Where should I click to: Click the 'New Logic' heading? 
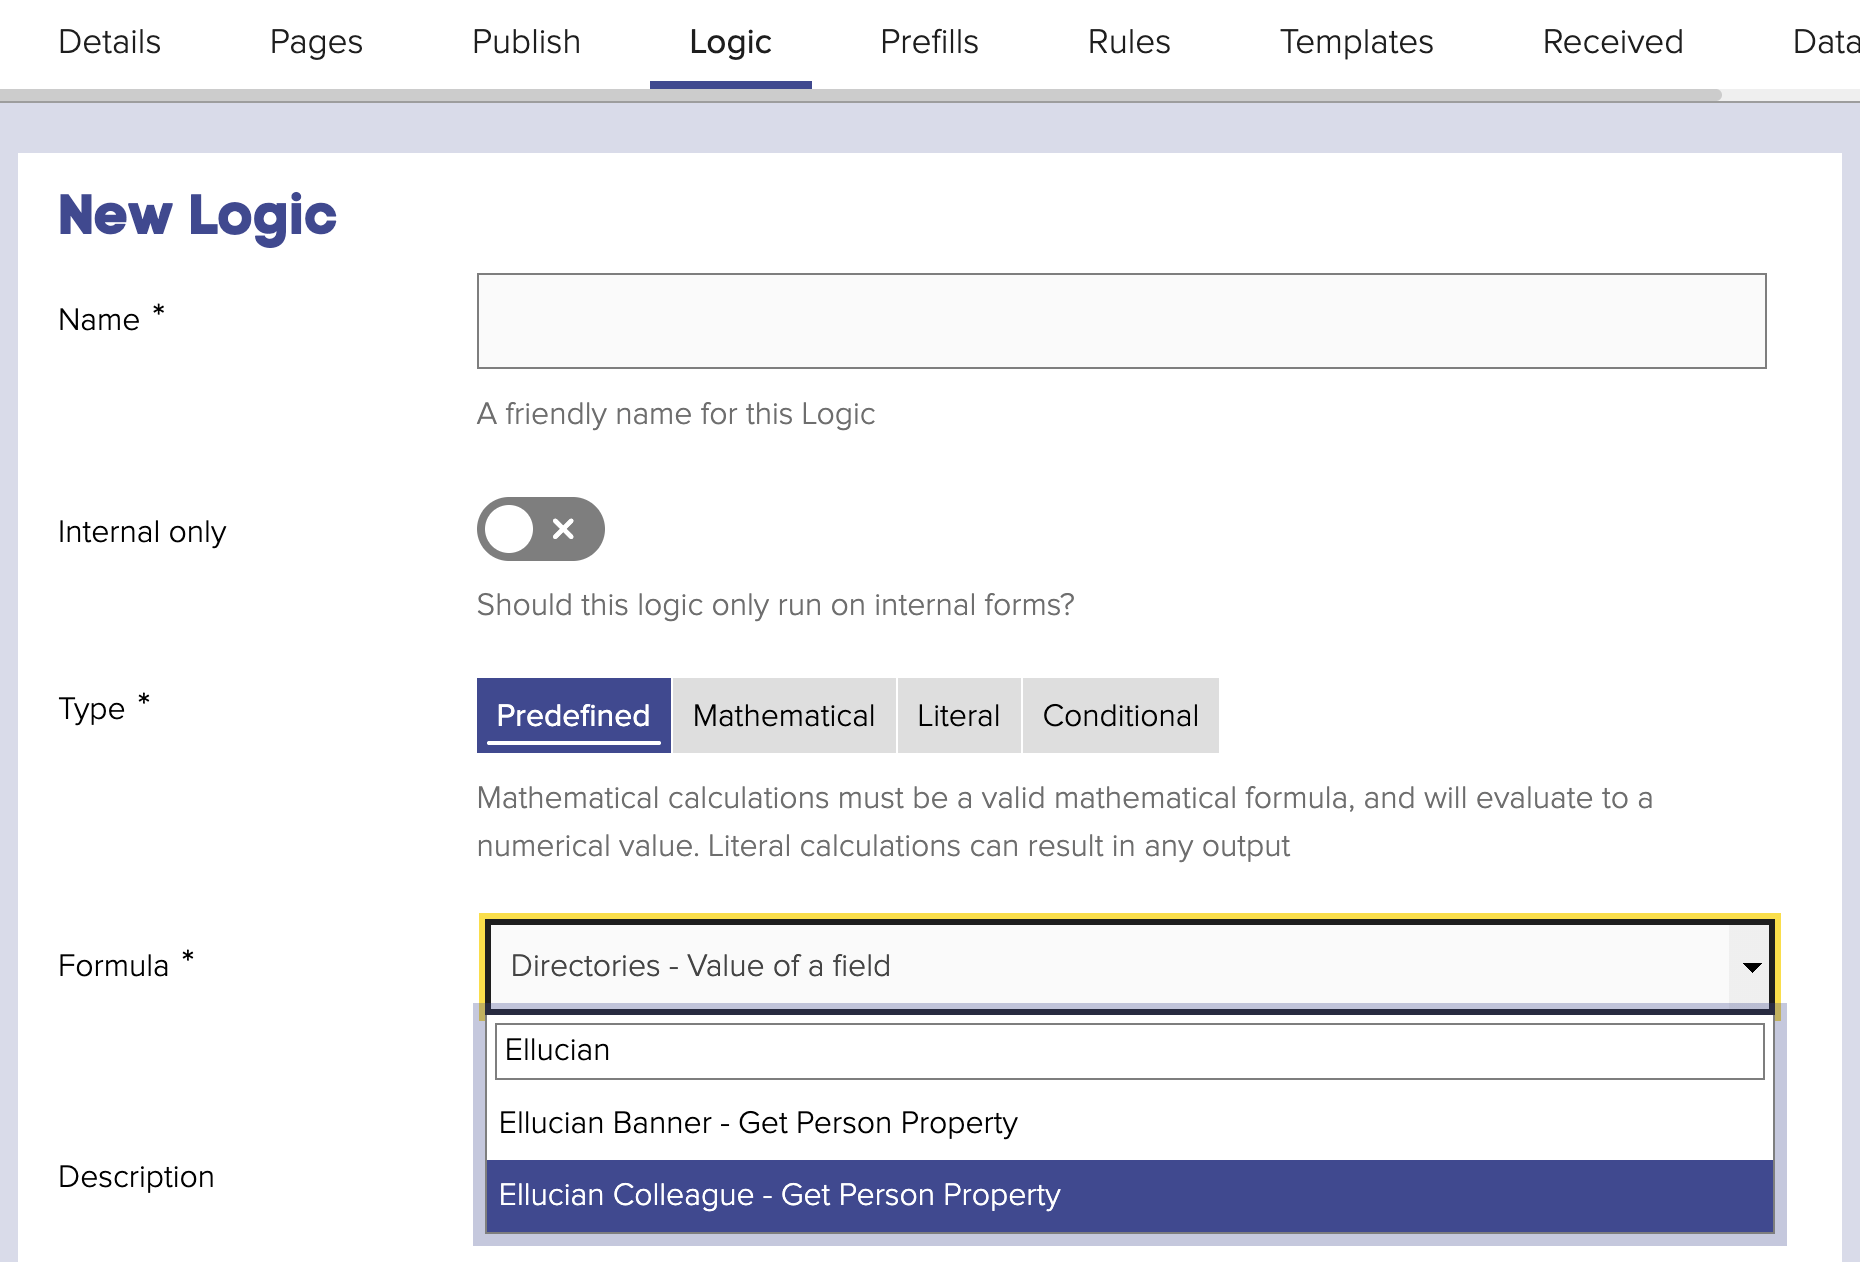(197, 215)
